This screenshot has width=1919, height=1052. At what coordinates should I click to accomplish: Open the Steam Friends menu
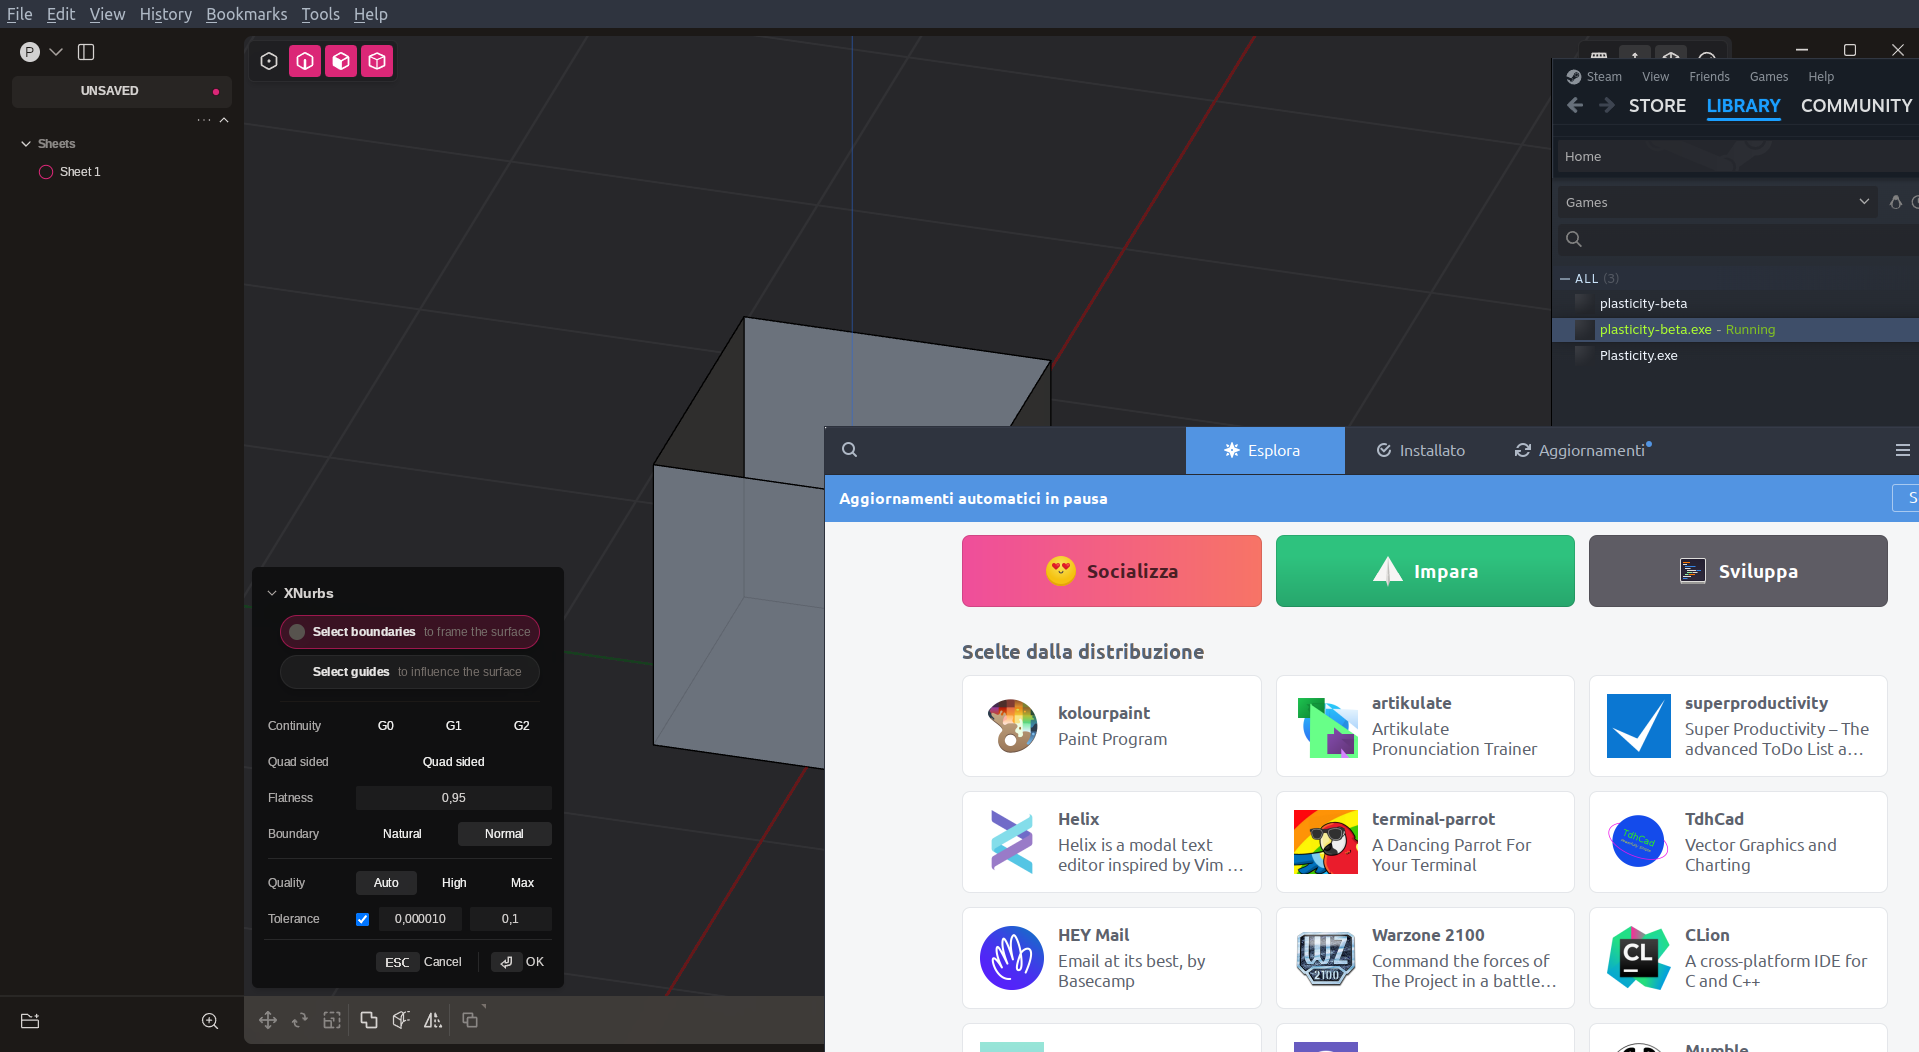[x=1709, y=77]
